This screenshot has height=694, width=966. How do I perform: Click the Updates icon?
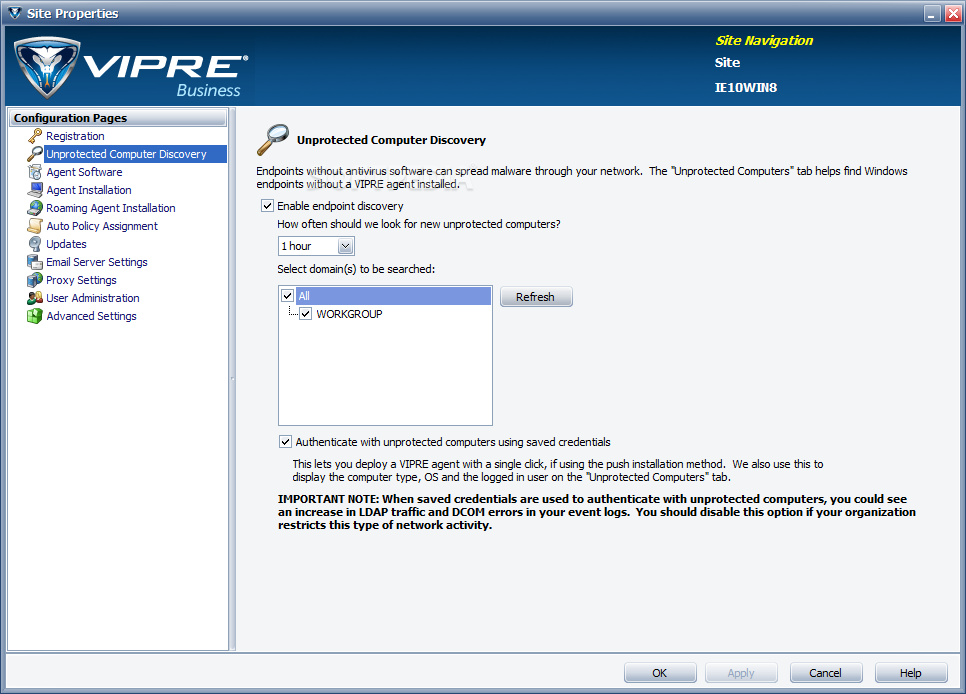pyautogui.click(x=35, y=244)
